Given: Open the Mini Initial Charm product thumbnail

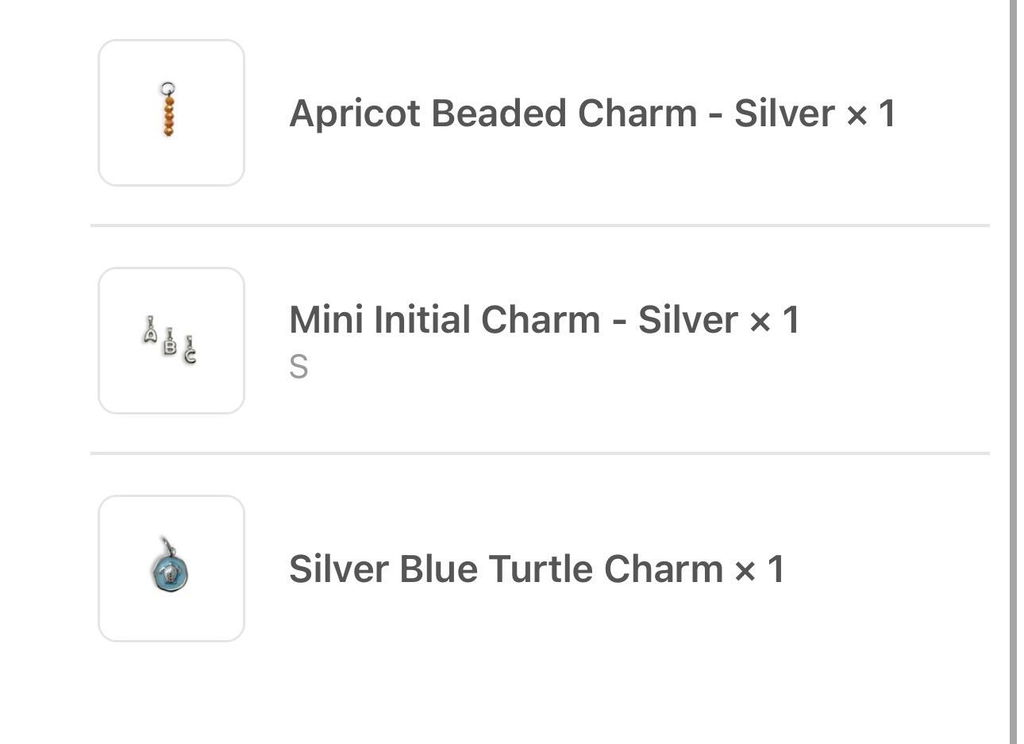Looking at the screenshot, I should pyautogui.click(x=171, y=340).
